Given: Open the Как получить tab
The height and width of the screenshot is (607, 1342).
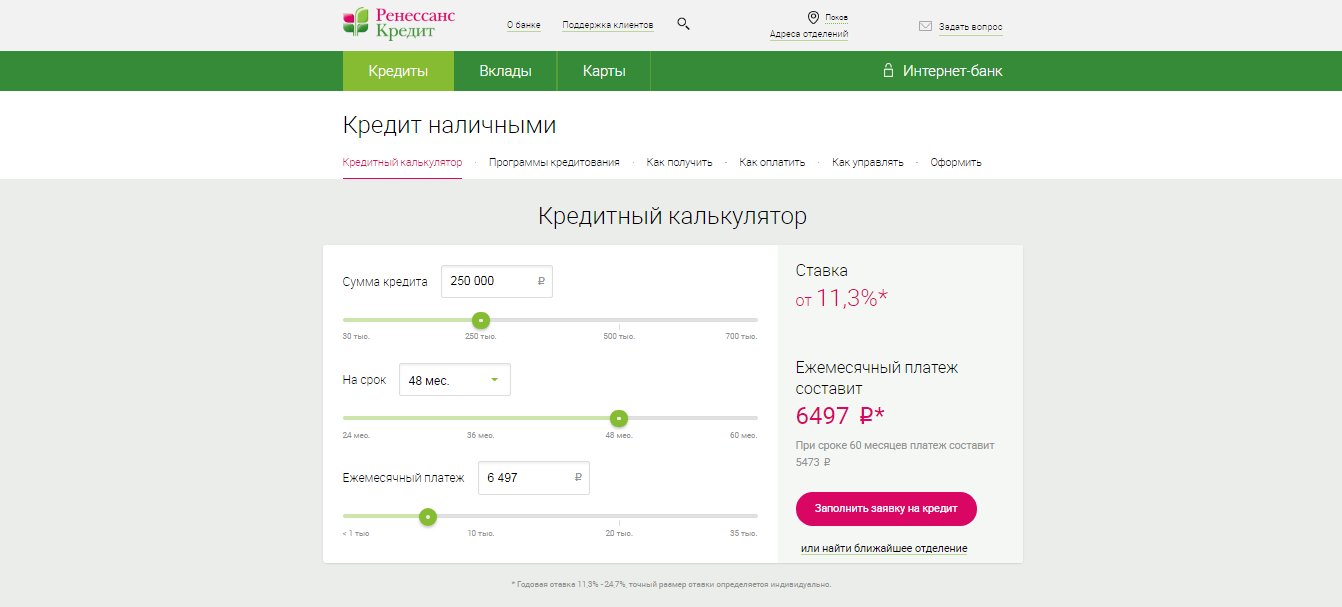Looking at the screenshot, I should pyautogui.click(x=679, y=162).
